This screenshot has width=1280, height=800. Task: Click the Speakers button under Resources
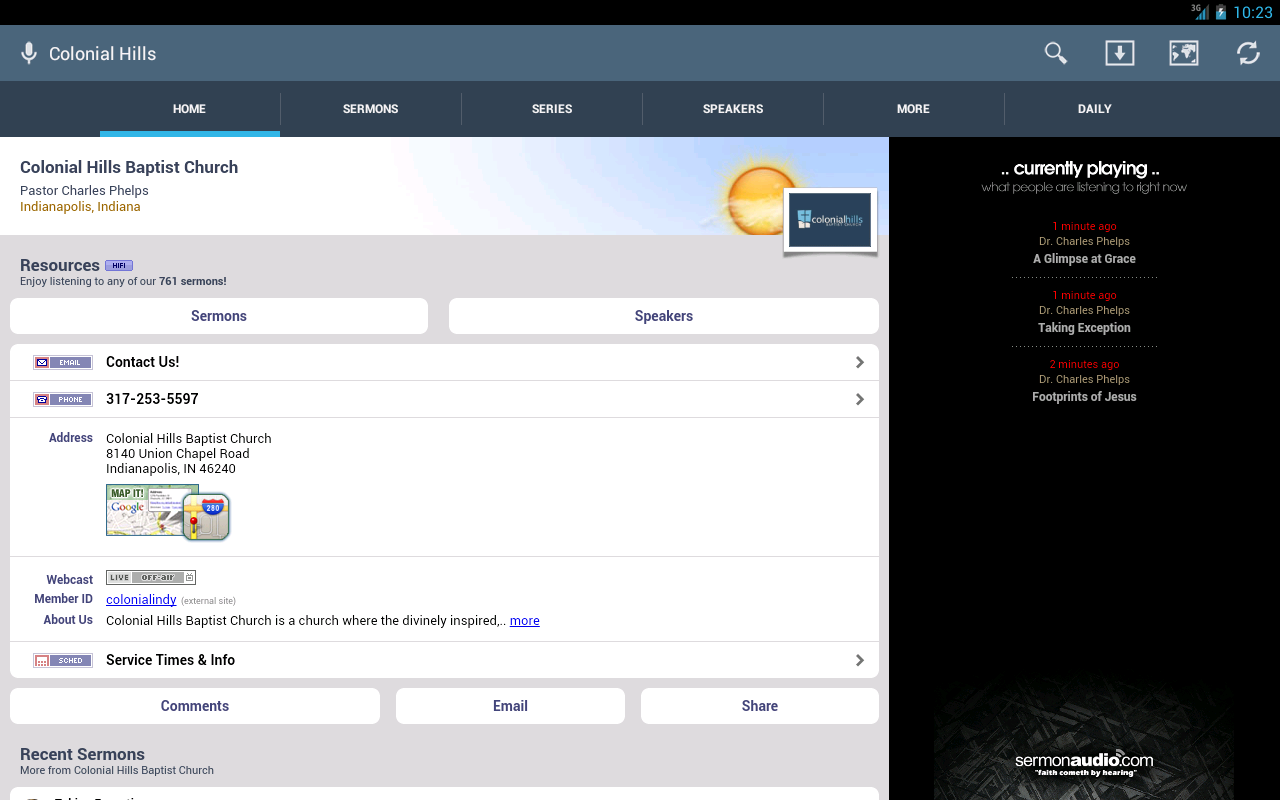click(664, 316)
